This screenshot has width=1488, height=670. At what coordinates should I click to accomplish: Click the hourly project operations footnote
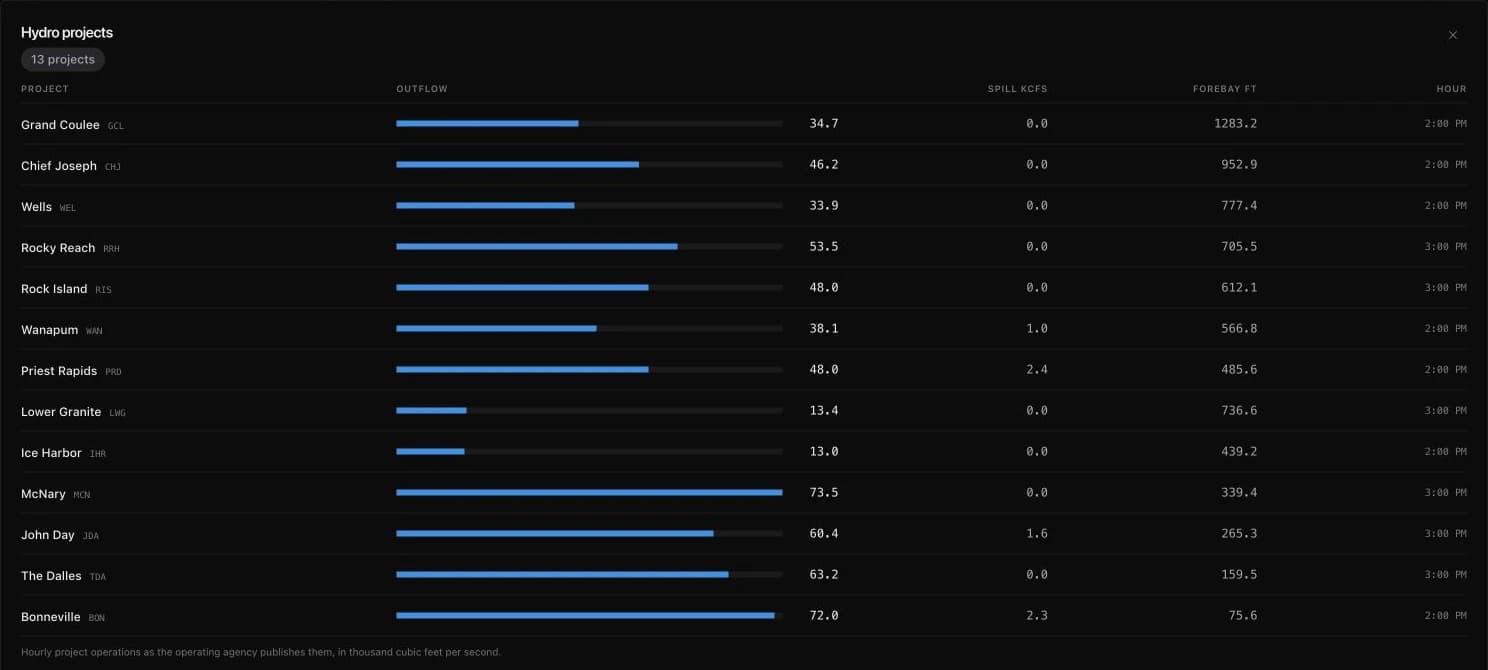pyautogui.click(x=261, y=652)
